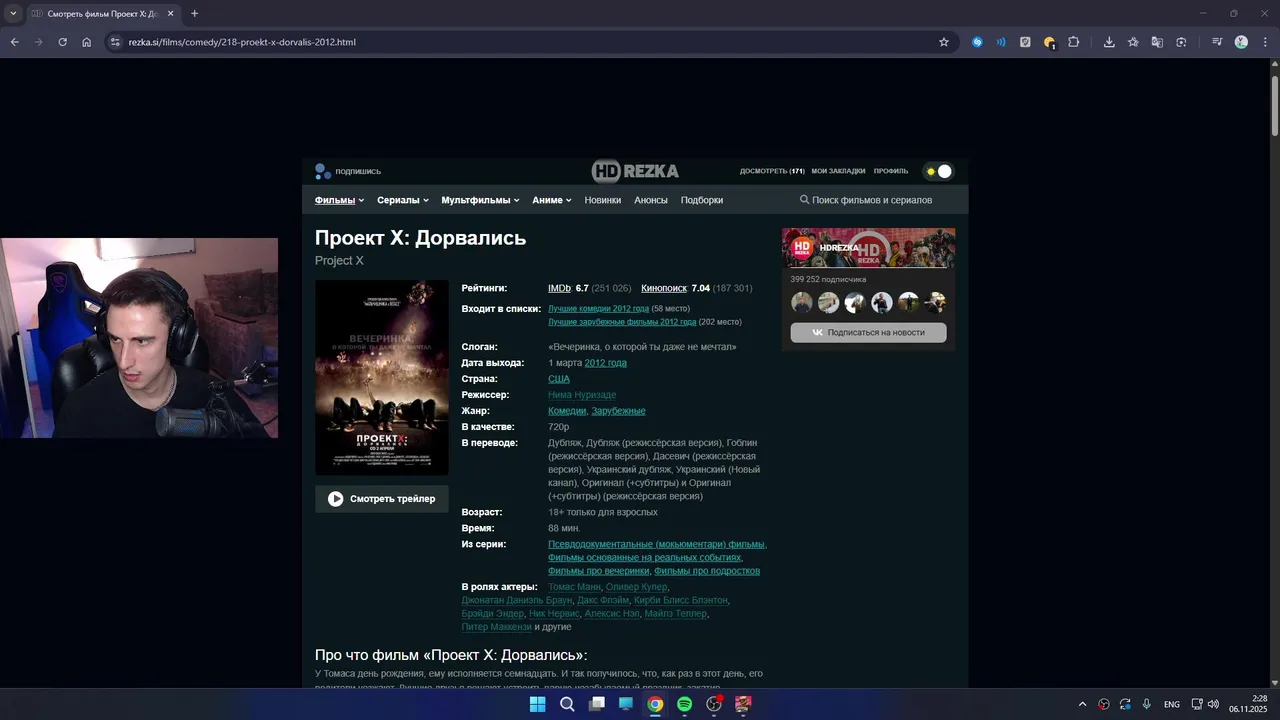Image resolution: width=1280 pixels, height=720 pixels.
Task: Open the Новинки section
Action: coord(603,200)
